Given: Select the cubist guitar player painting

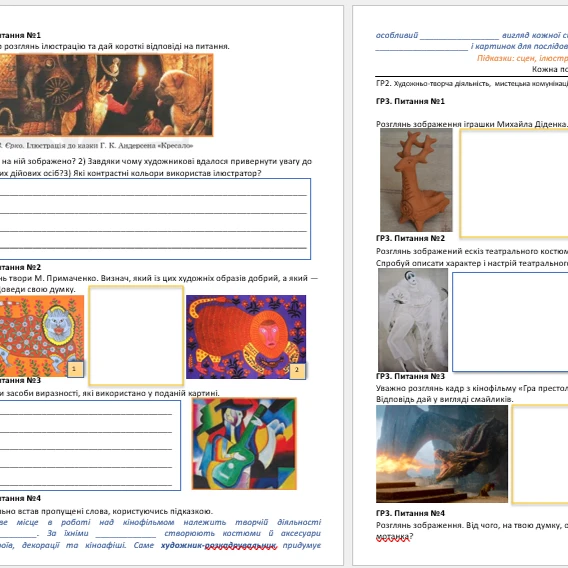Looking at the screenshot, I should (244, 444).
